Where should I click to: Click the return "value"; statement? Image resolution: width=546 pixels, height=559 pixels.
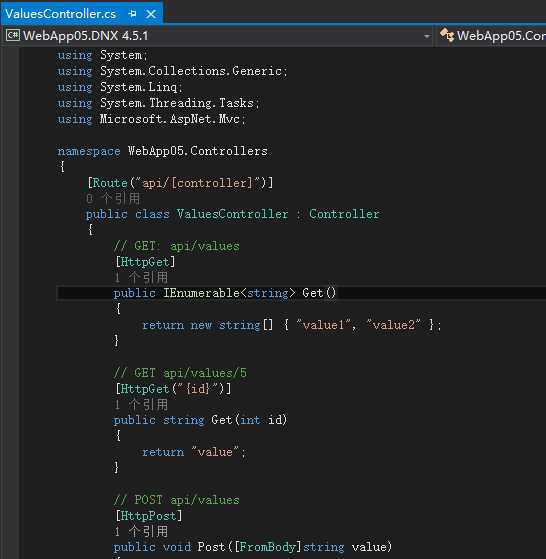(x=194, y=452)
